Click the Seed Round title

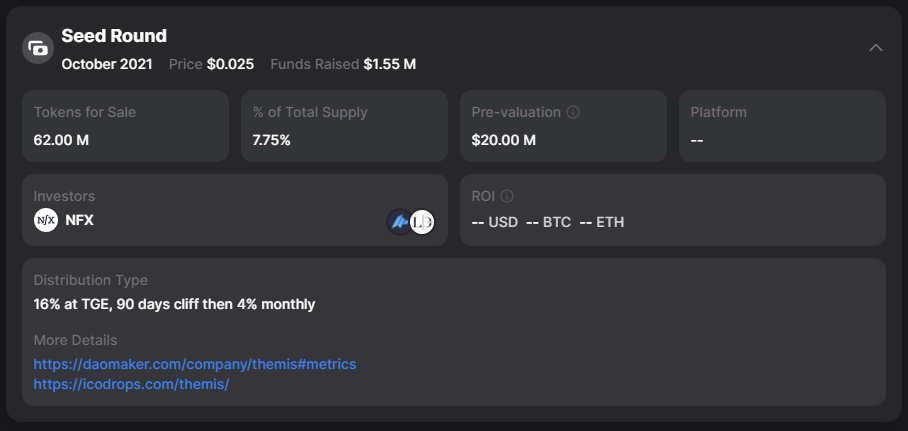(114, 36)
